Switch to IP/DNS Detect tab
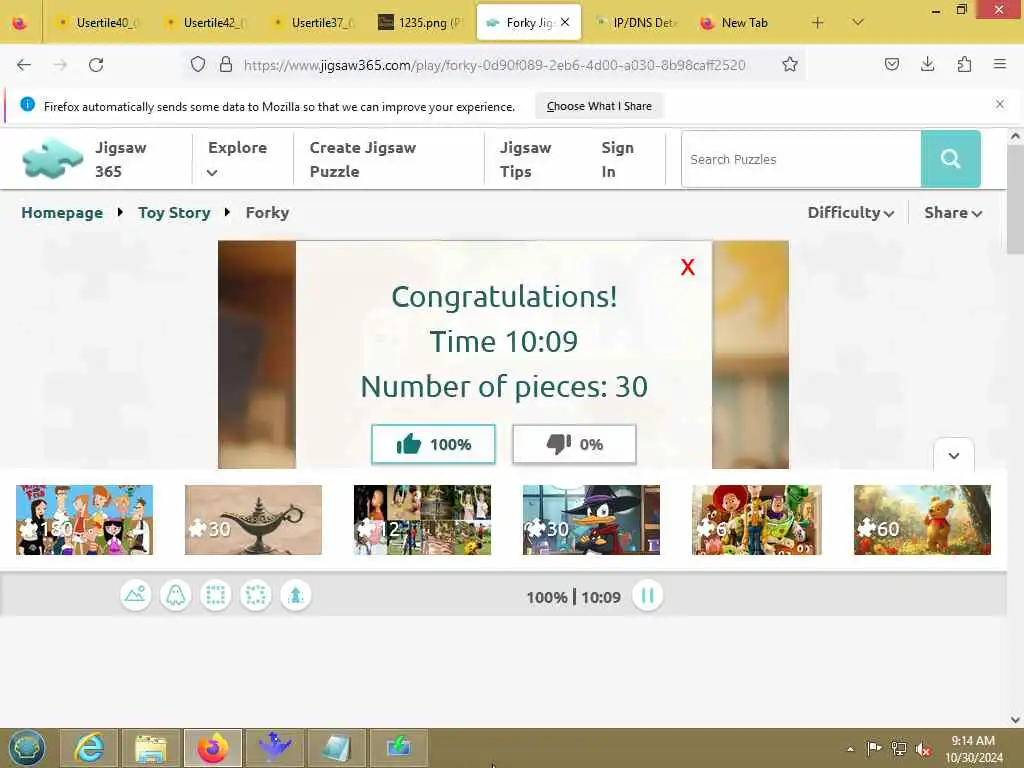 (x=637, y=23)
